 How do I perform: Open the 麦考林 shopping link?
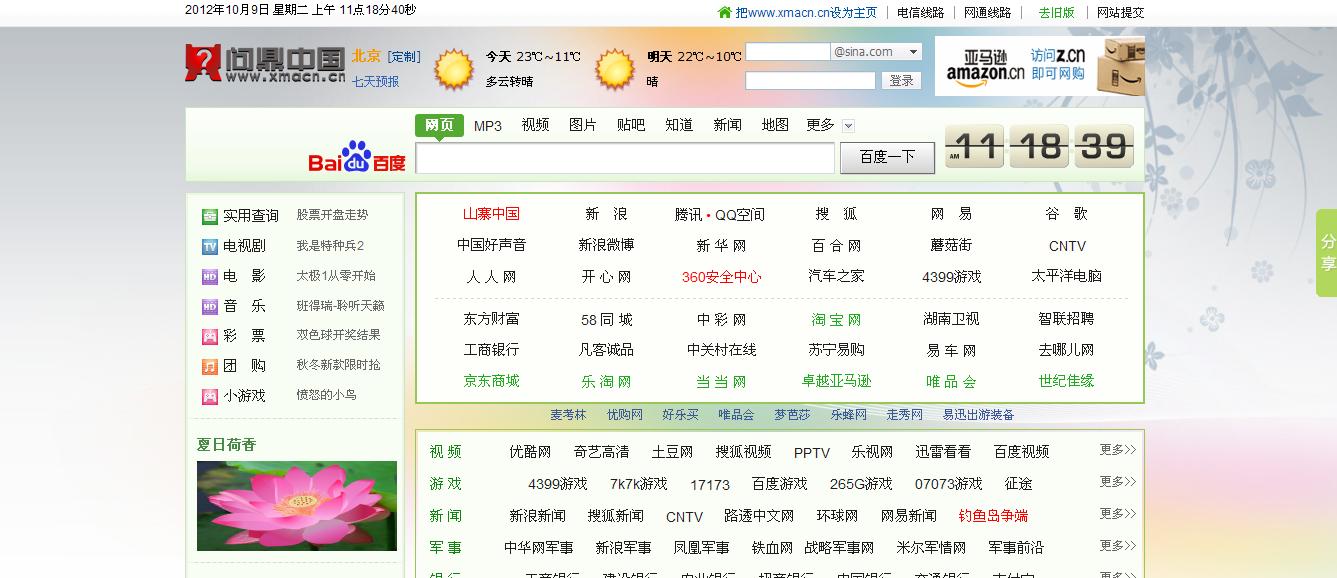568,414
